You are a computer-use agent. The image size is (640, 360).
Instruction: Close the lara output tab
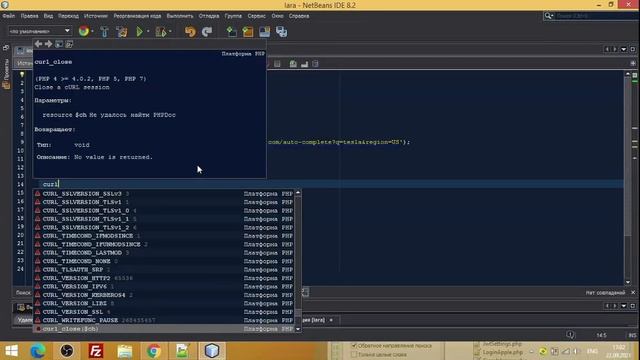point(331,320)
